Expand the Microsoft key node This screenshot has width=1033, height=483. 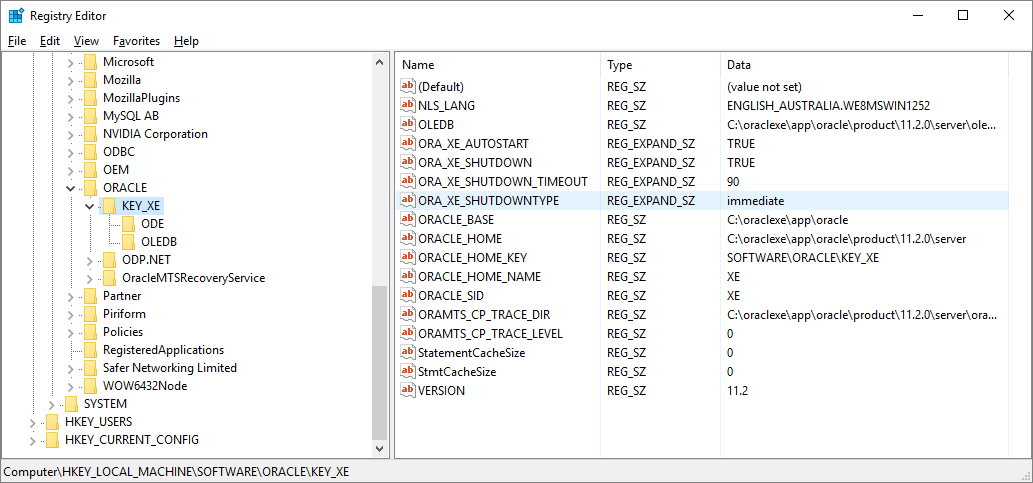(71, 62)
